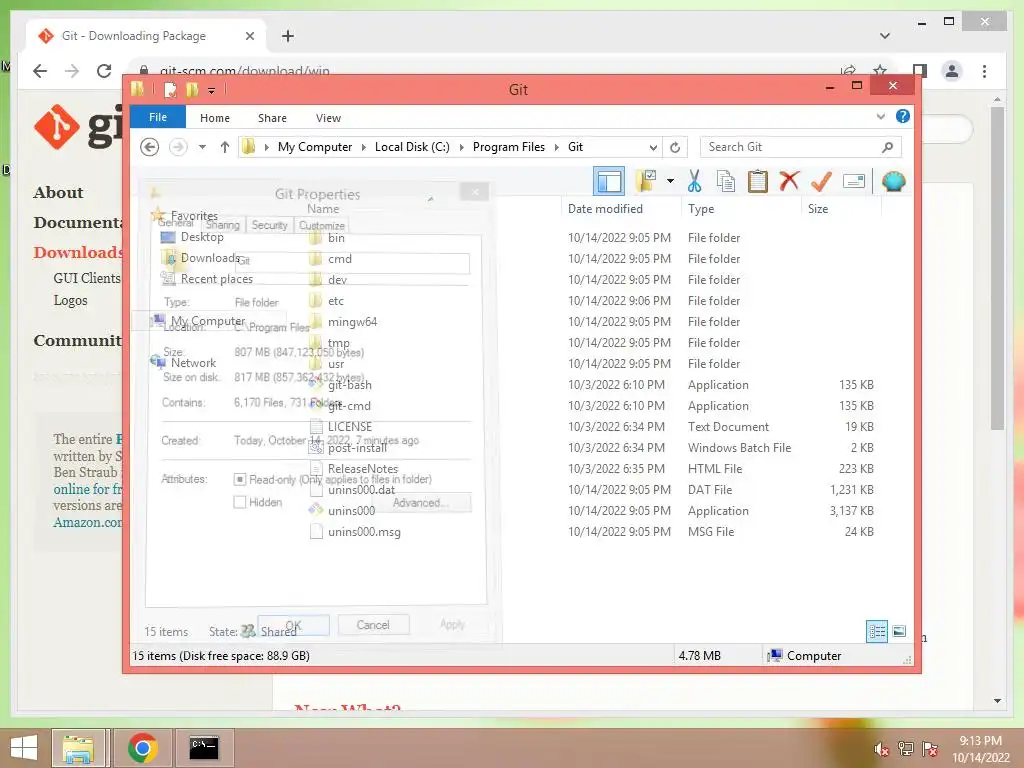Open the dropdown arrow beside folder options icon
1024x768 pixels.
[x=670, y=181]
